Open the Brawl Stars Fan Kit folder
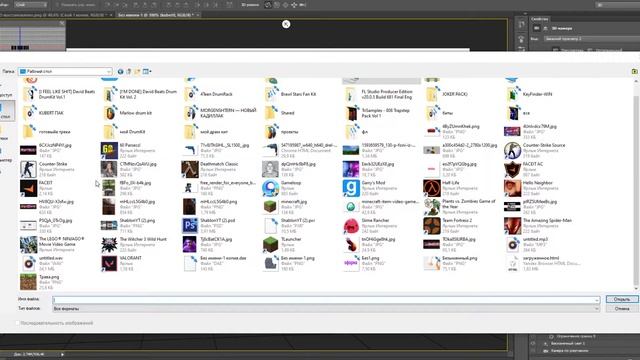Viewport: 640px width, 360px height. tap(290, 94)
